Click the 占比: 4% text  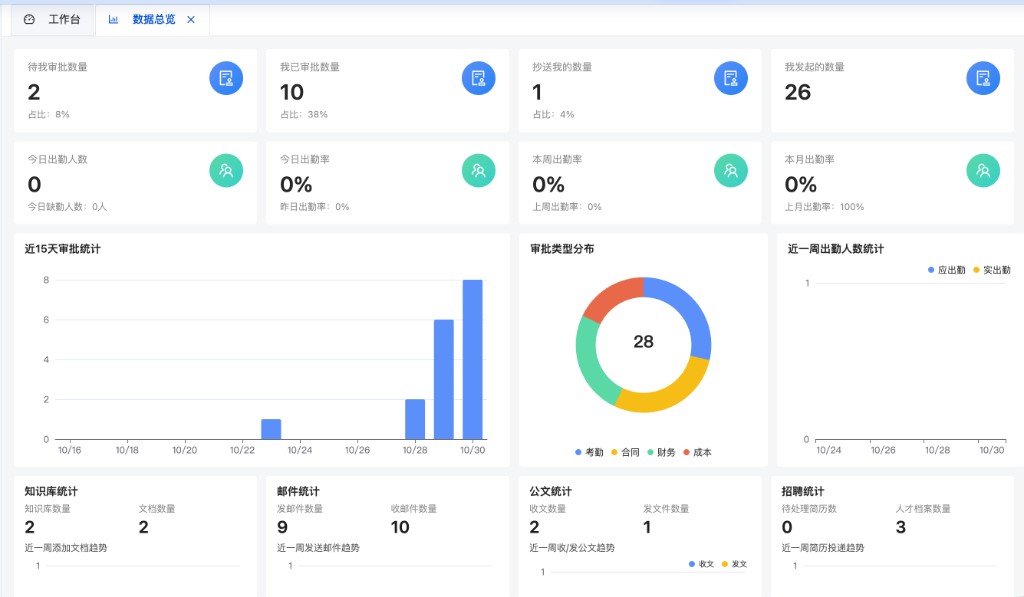(x=553, y=114)
